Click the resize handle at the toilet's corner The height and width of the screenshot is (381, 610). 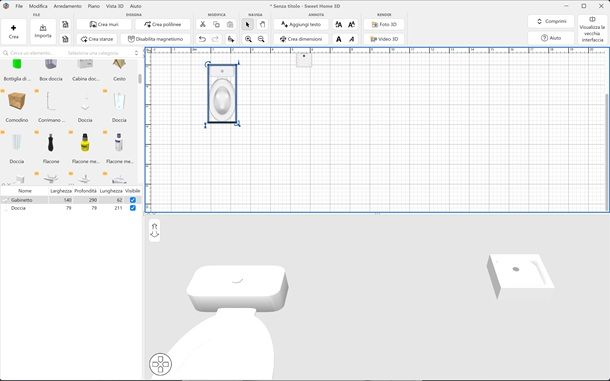point(237,124)
